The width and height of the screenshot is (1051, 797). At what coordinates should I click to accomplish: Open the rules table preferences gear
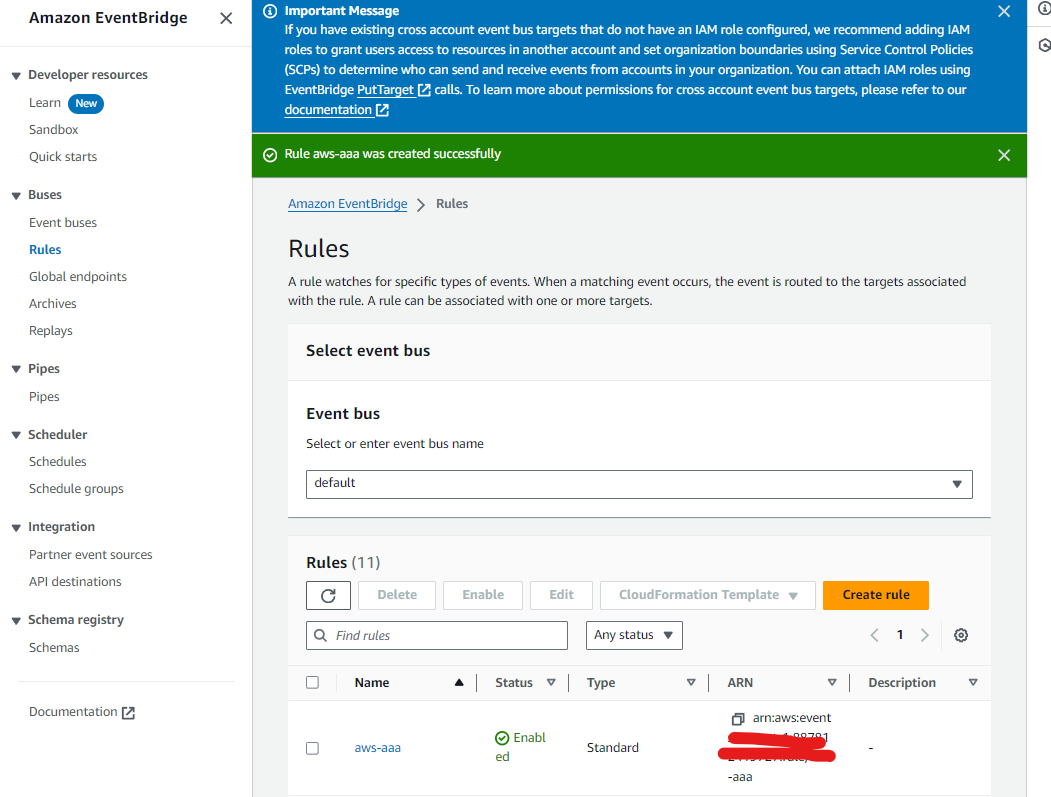[961, 635]
